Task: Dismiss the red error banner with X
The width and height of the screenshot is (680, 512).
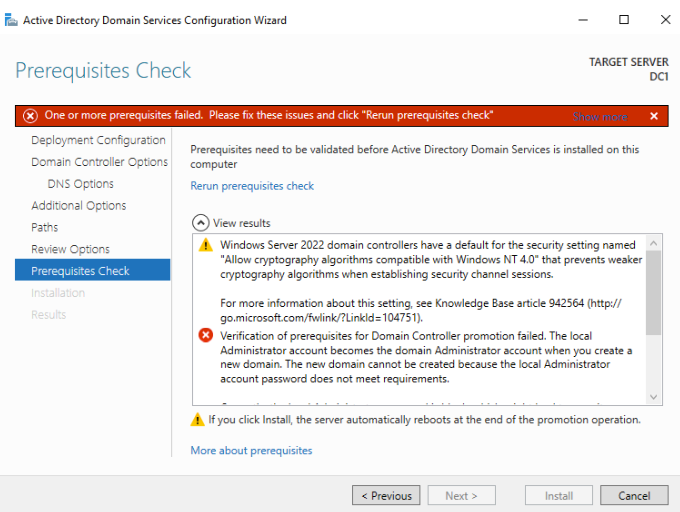Action: (x=654, y=116)
